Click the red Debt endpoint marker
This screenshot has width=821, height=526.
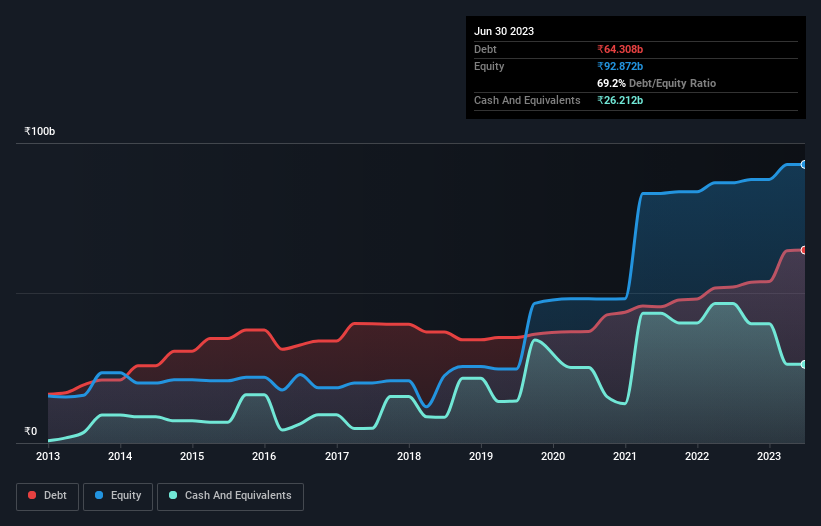coord(804,250)
